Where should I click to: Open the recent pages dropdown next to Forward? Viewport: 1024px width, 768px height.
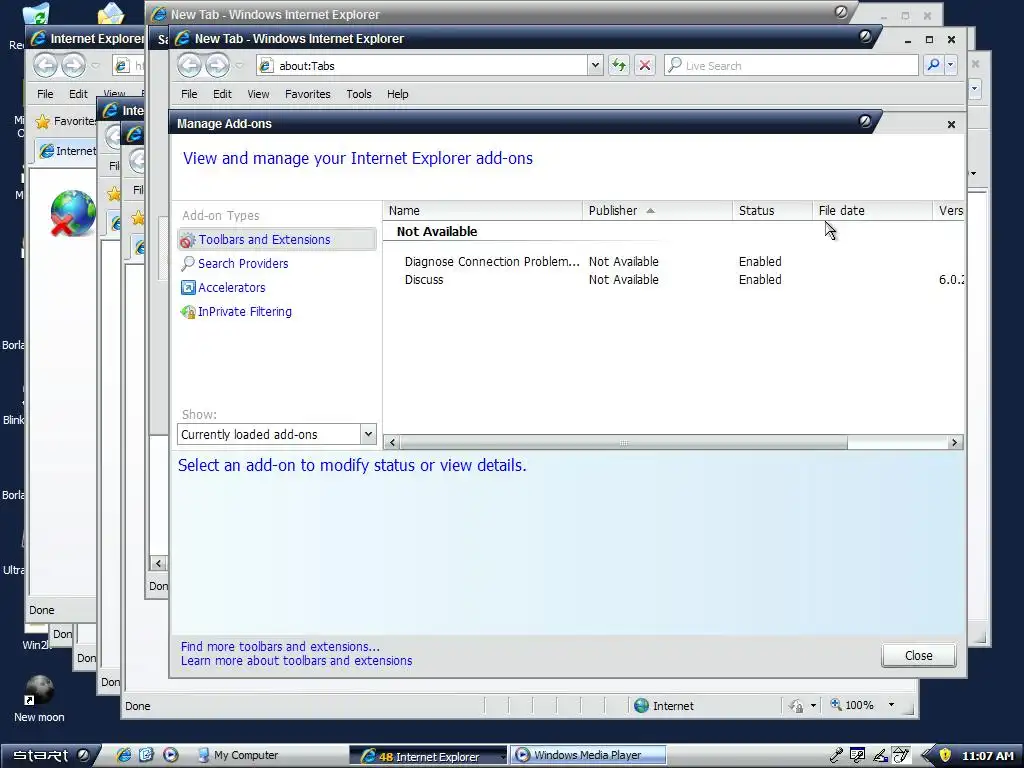pyautogui.click(x=240, y=65)
